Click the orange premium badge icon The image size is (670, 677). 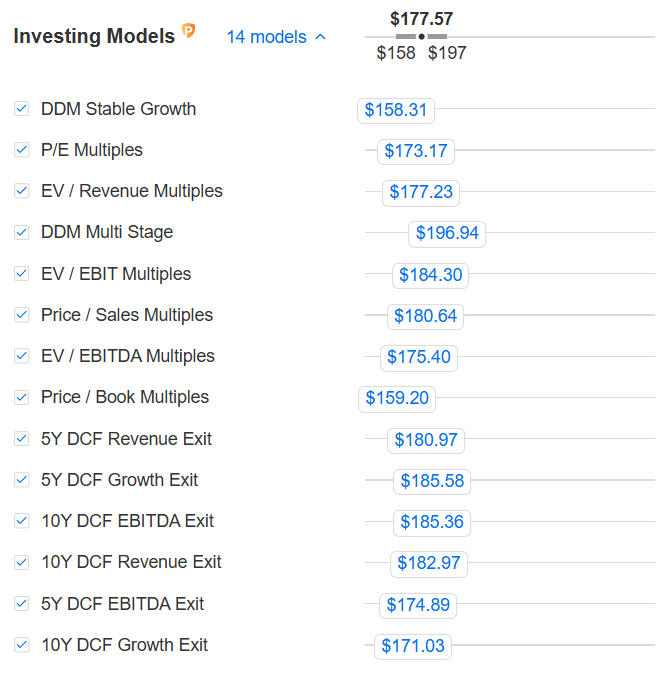[x=188, y=32]
